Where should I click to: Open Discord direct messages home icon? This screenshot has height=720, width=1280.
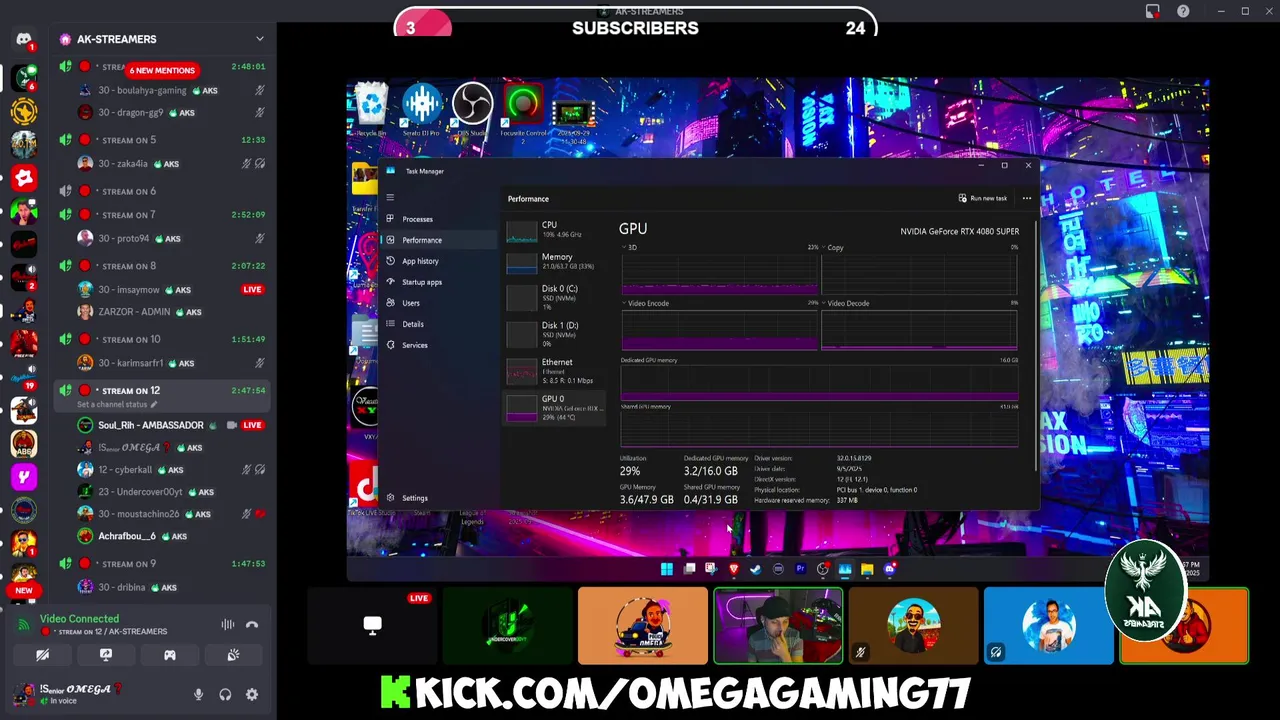point(24,39)
